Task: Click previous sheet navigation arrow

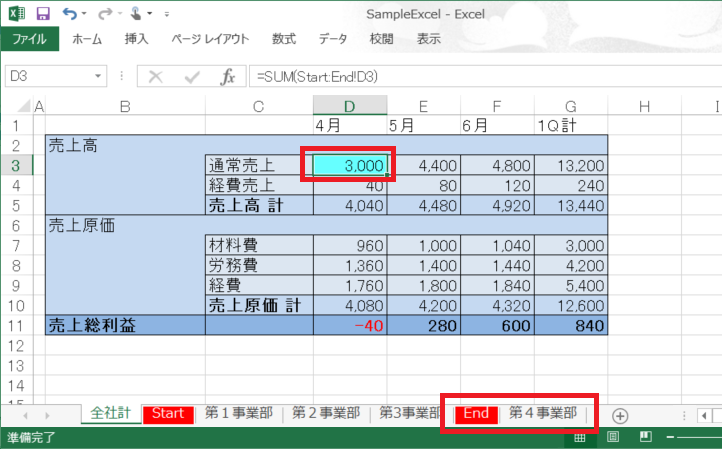Action: point(25,416)
